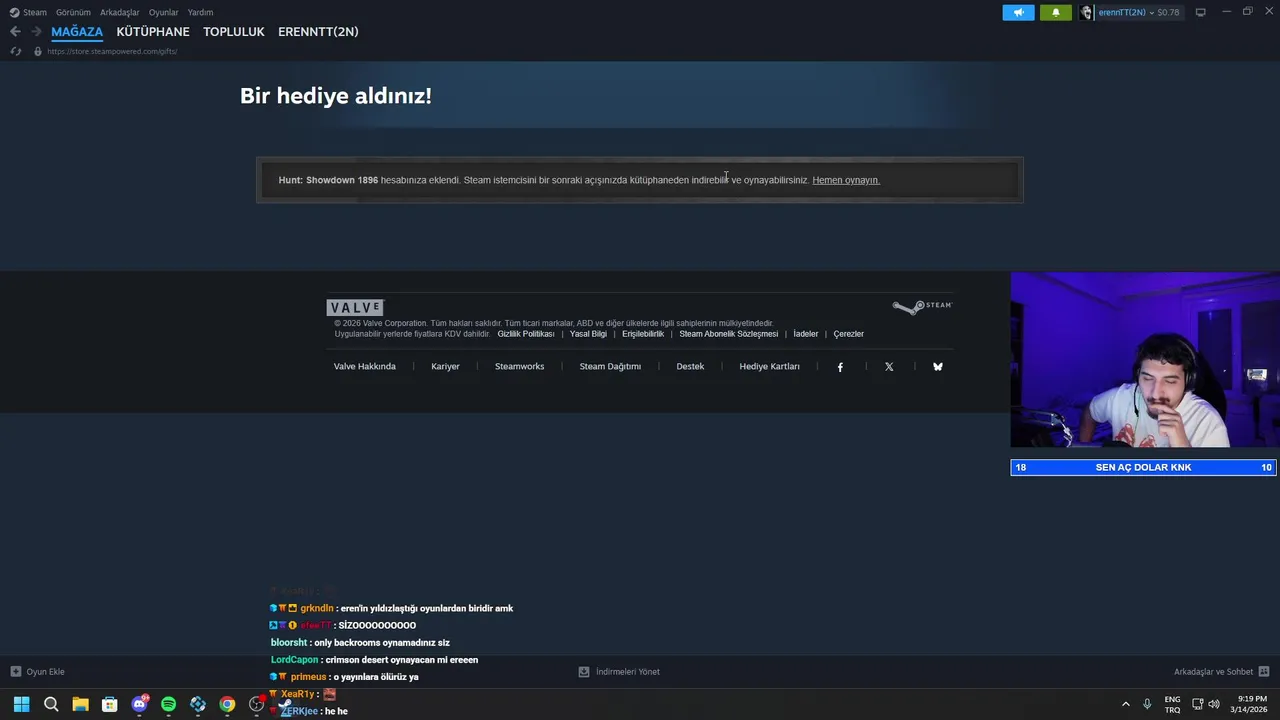Minimize the Steam window
This screenshot has width=1280, height=720.
(1226, 12)
